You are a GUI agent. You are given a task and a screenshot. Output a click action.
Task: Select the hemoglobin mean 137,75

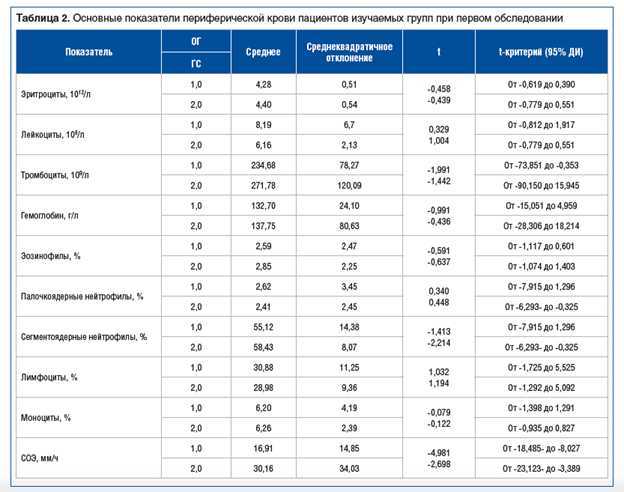point(263,226)
